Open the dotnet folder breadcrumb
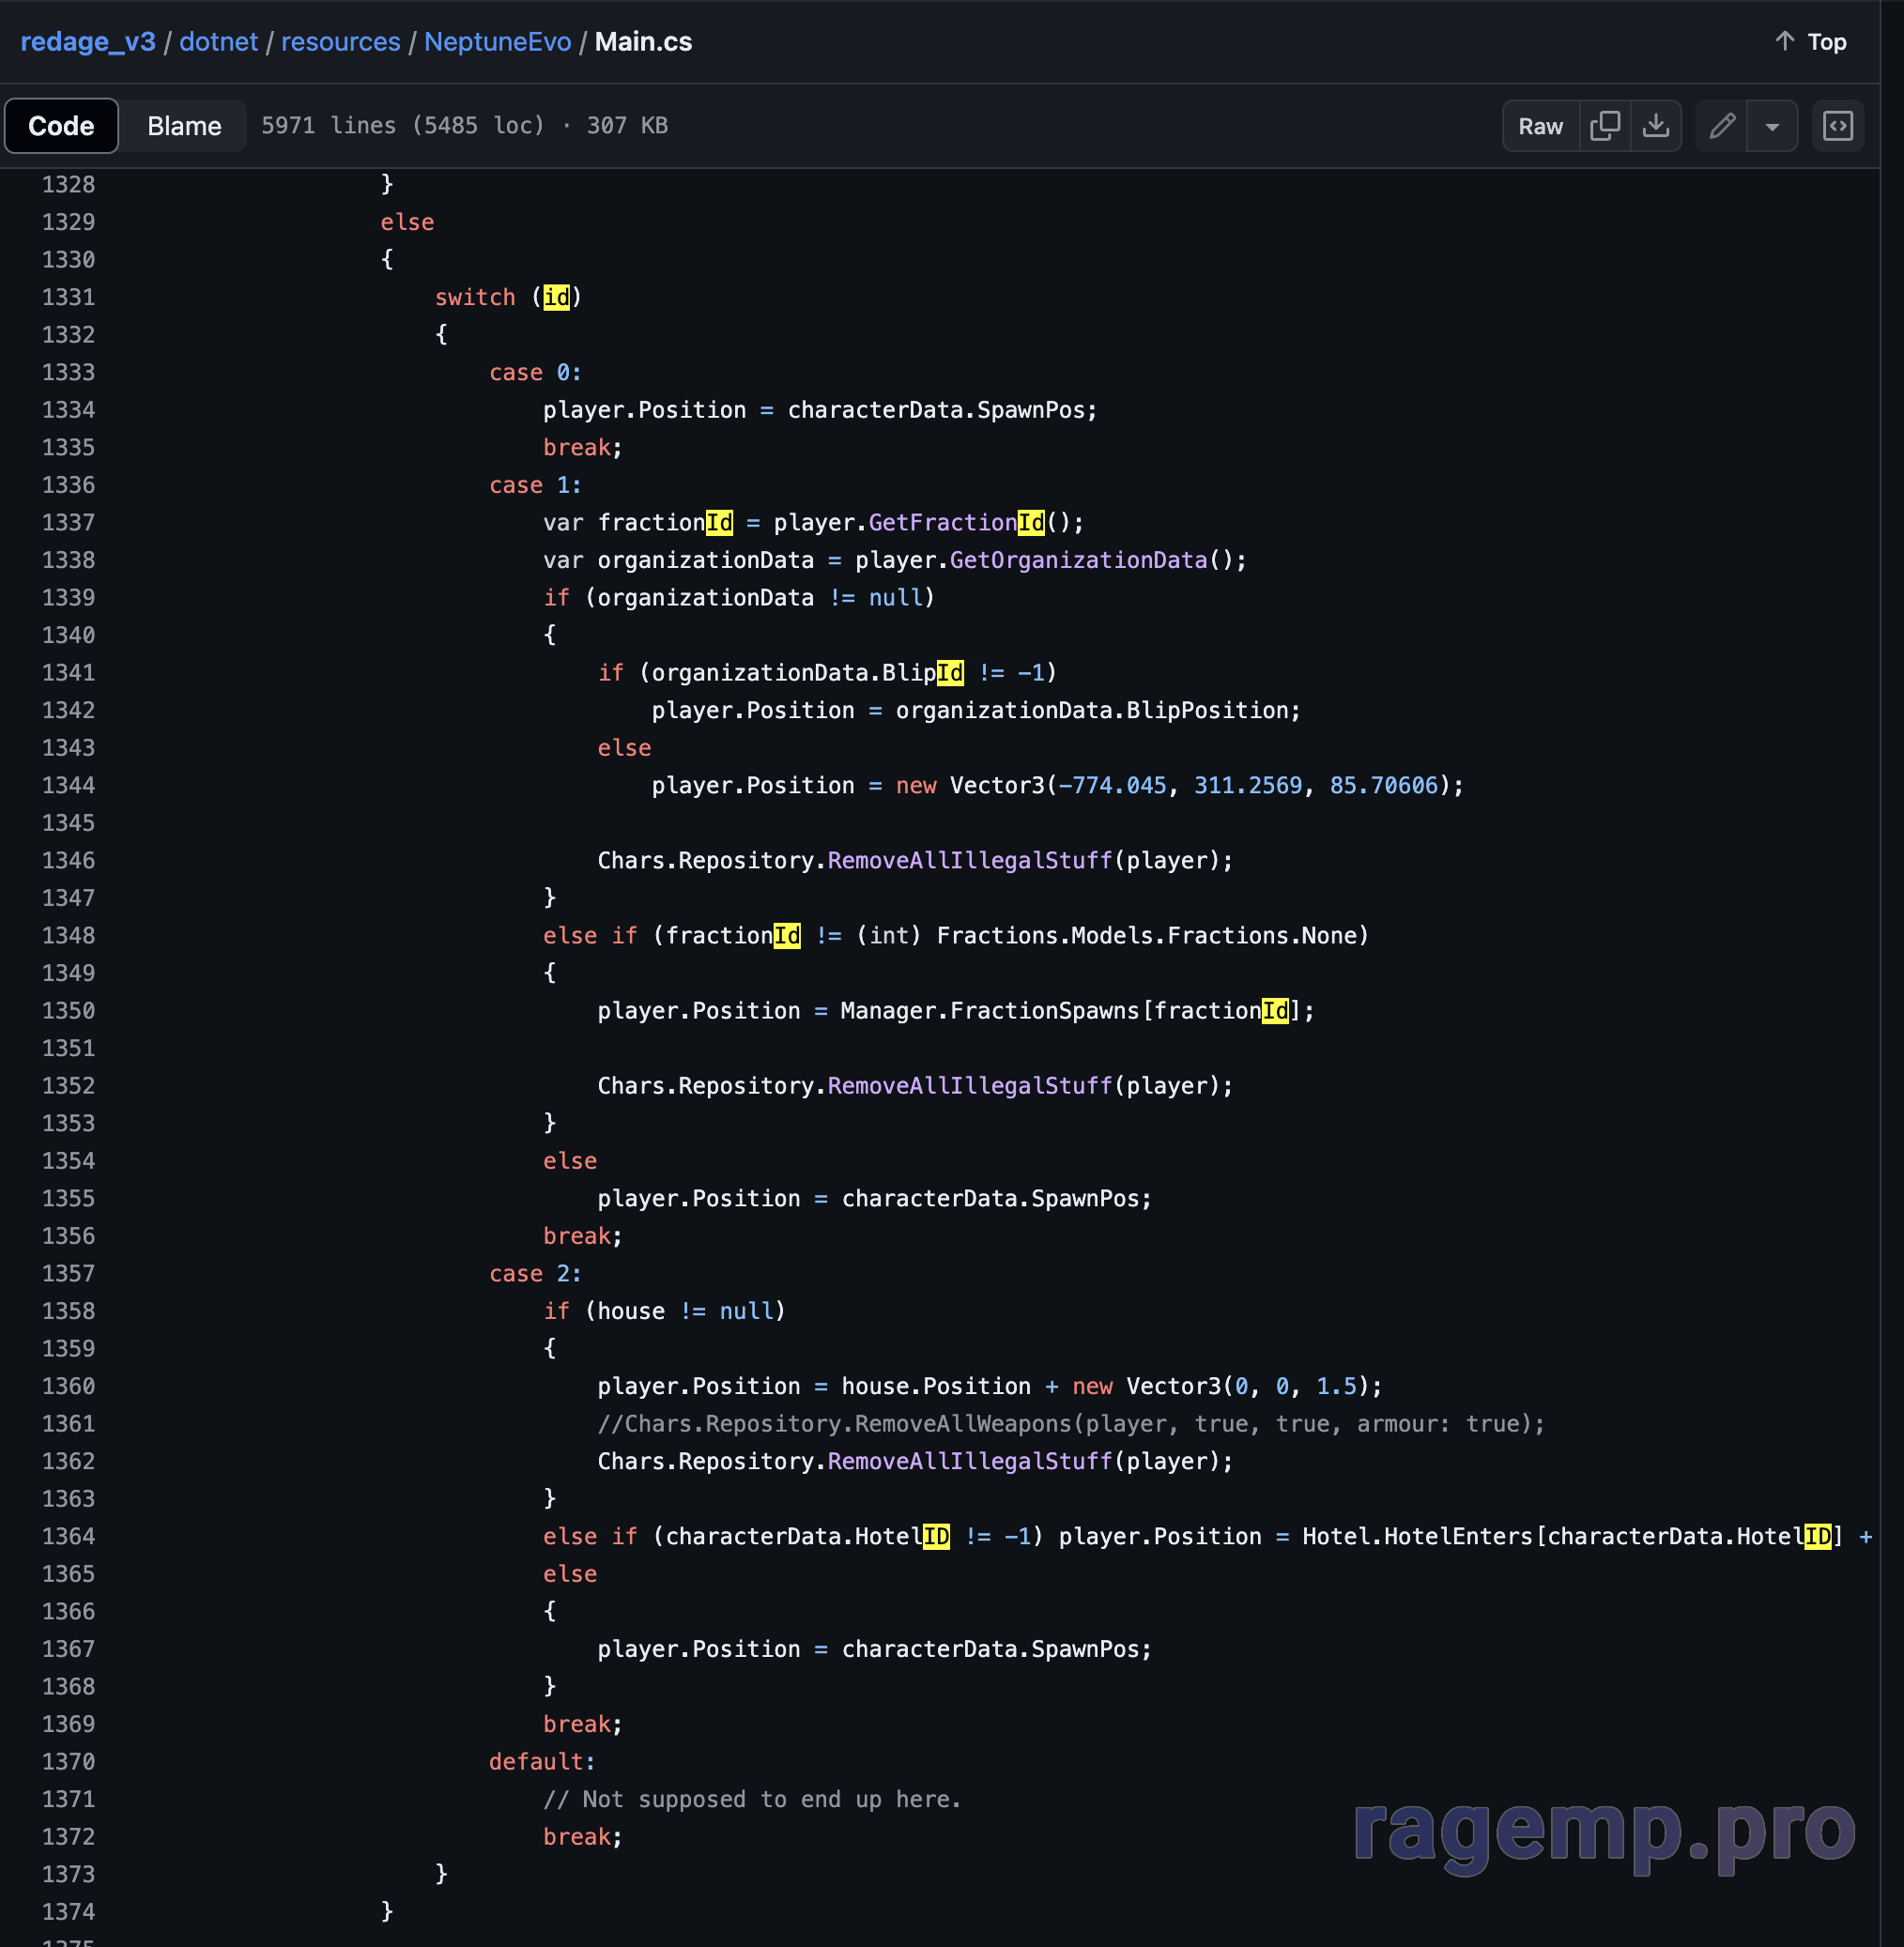Screen dimensions: 1904x1947 [218, 42]
